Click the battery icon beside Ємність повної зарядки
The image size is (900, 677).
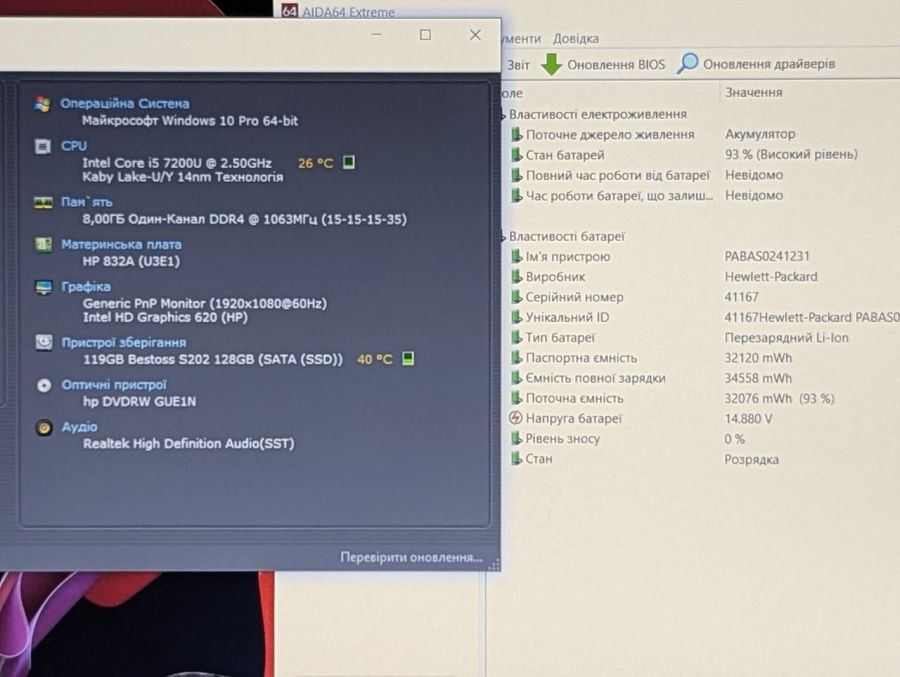tap(516, 378)
